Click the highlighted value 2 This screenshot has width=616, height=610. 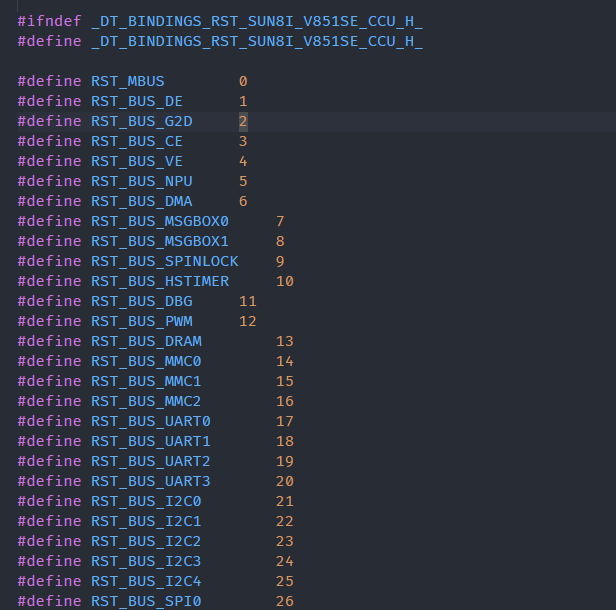(243, 121)
